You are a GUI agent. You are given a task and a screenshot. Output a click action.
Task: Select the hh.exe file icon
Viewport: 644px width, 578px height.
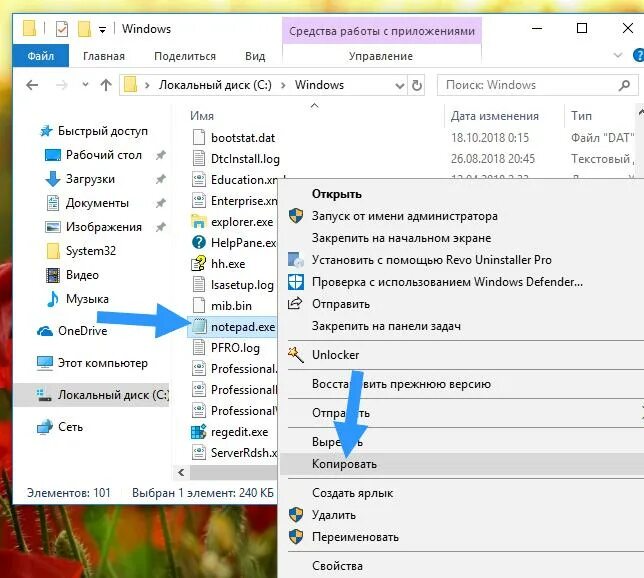(199, 263)
